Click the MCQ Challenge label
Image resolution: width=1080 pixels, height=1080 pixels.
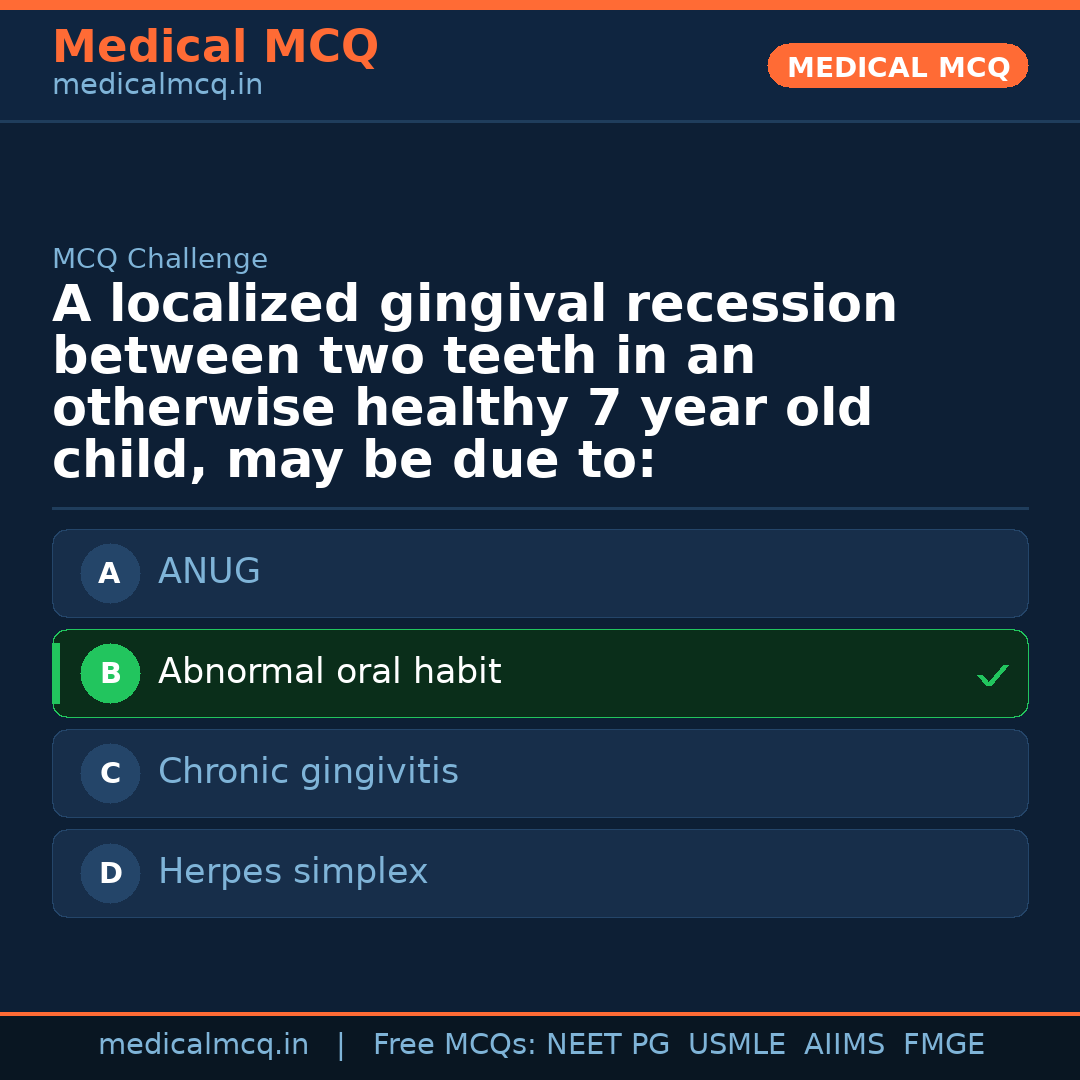click(x=160, y=260)
